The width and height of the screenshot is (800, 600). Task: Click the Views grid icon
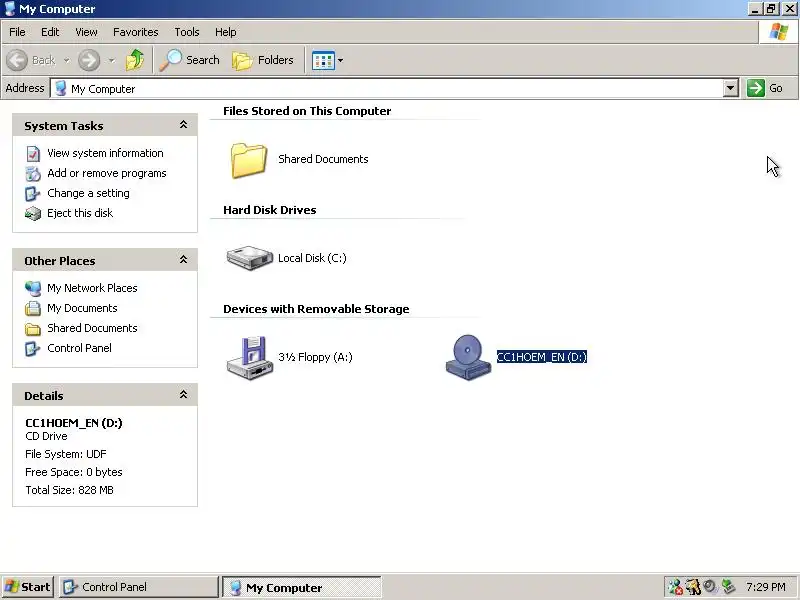point(323,61)
